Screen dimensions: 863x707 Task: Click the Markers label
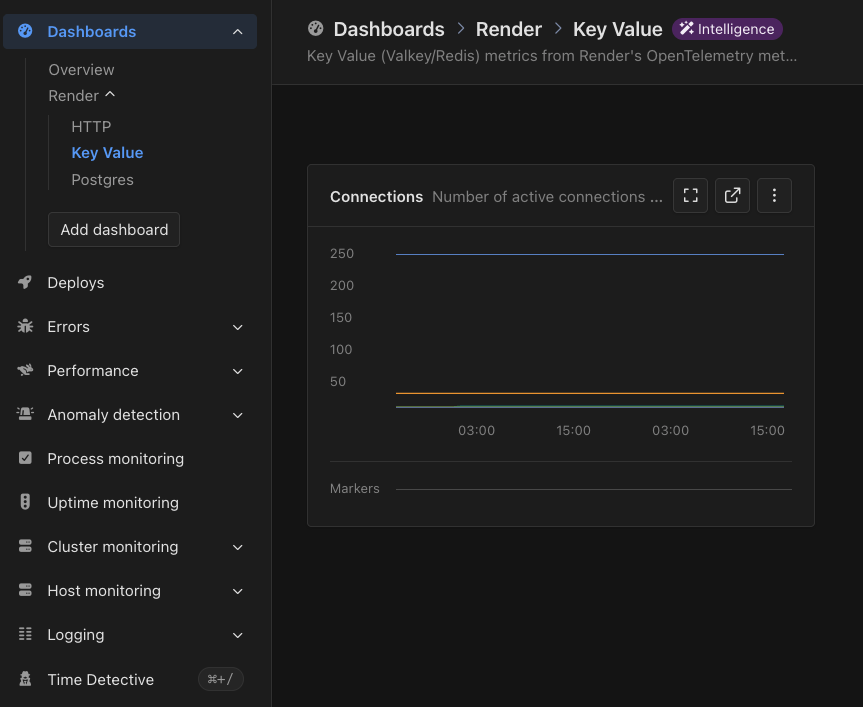coord(354,489)
